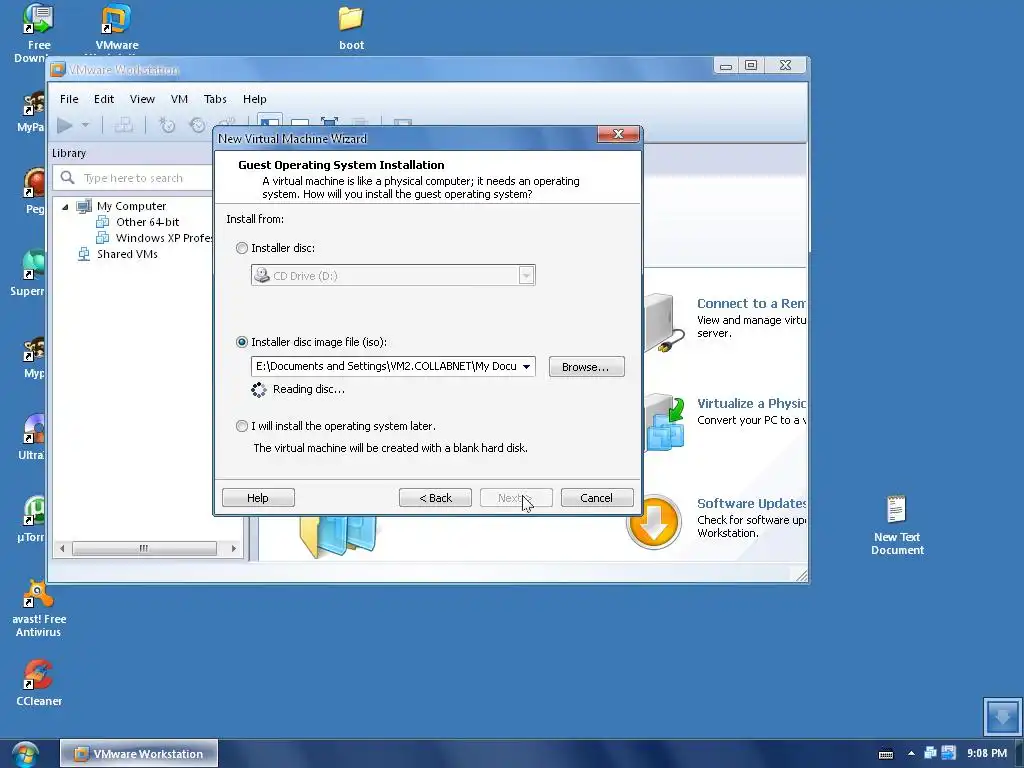Viewport: 1024px width, 768px height.
Task: Select My Computer in the library tree
Action: [131, 206]
